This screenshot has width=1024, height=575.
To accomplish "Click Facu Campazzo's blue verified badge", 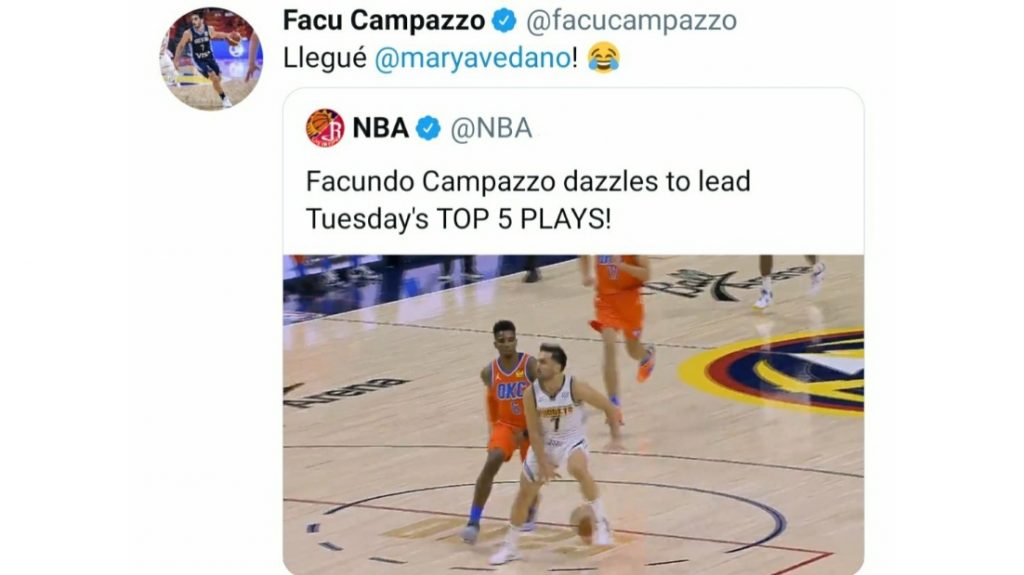I will click(505, 20).
